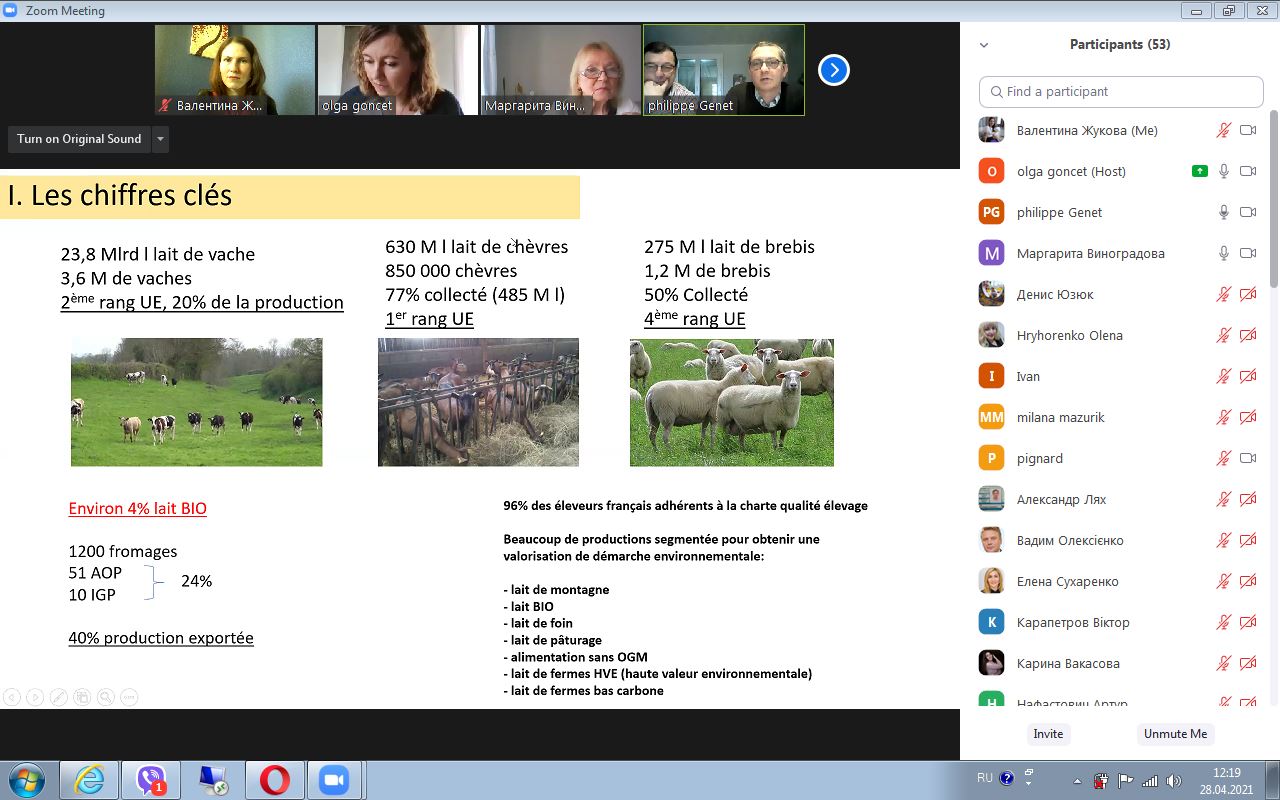Viewport: 1280px width, 800px height.
Task: Click the Unmute Me button
Action: [x=1175, y=733]
